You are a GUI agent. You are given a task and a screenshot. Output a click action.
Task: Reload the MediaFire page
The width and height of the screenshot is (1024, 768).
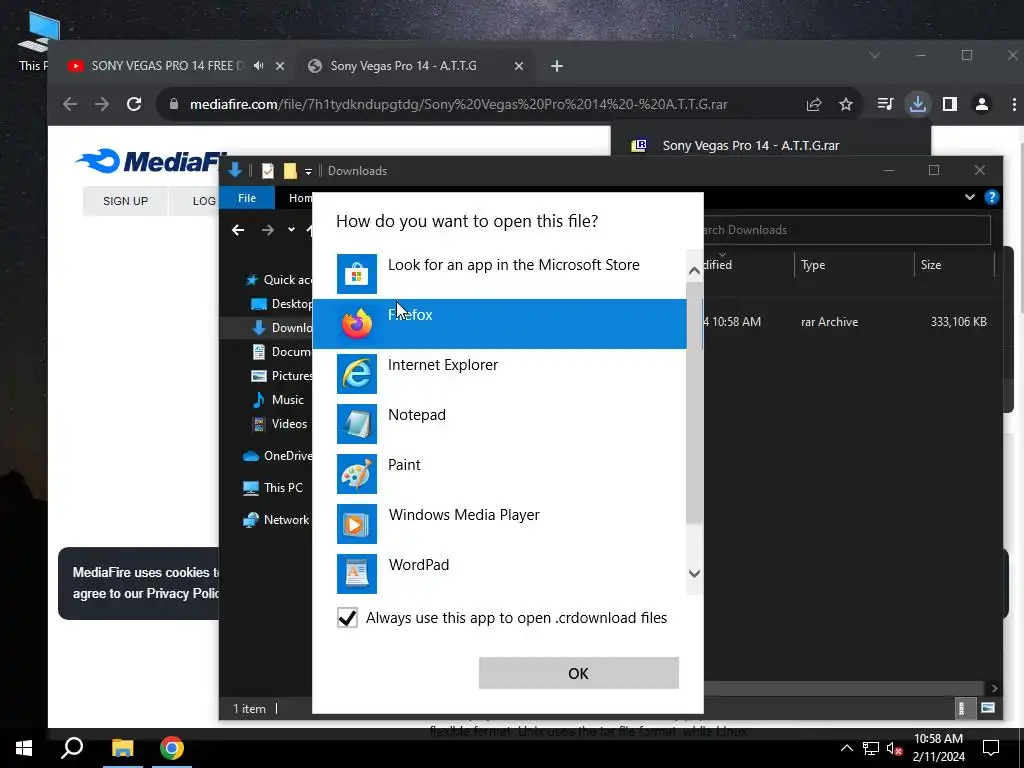point(134,104)
